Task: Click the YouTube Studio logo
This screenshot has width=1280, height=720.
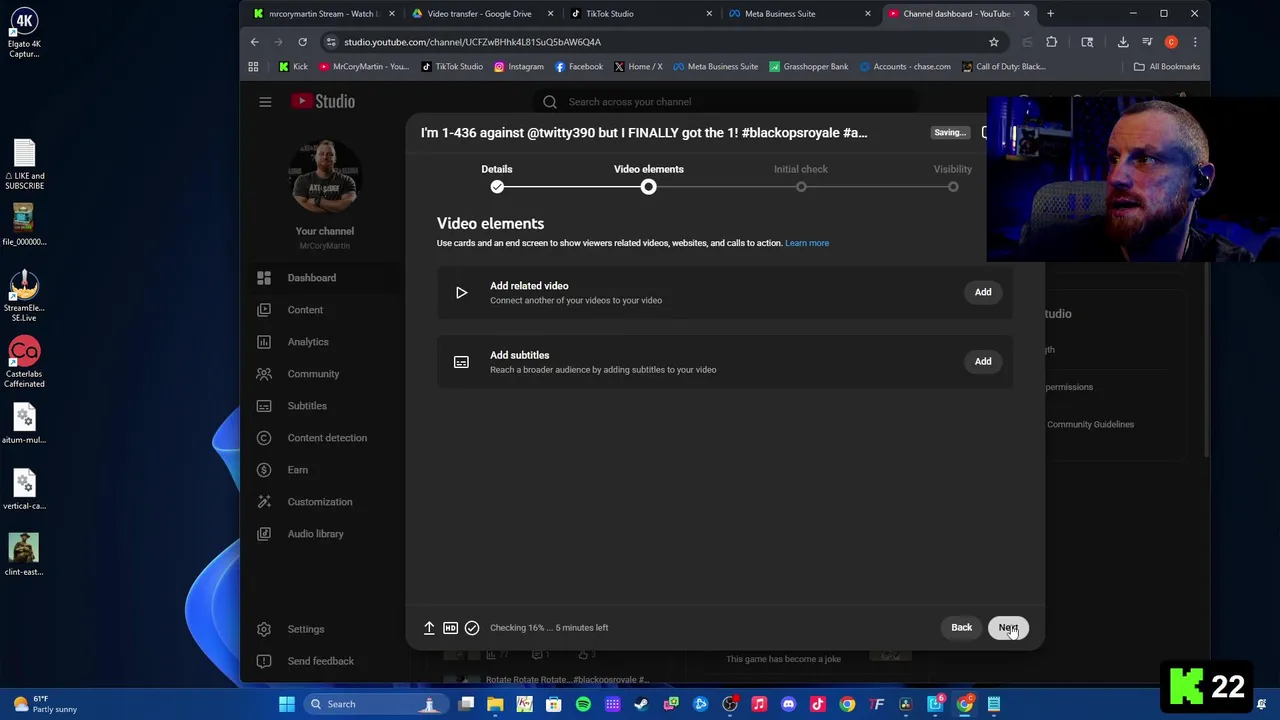Action: 323,102
